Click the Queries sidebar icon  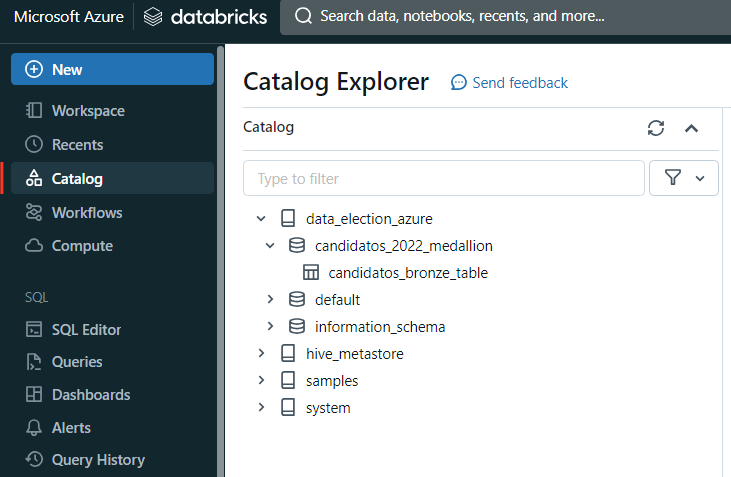click(x=34, y=362)
